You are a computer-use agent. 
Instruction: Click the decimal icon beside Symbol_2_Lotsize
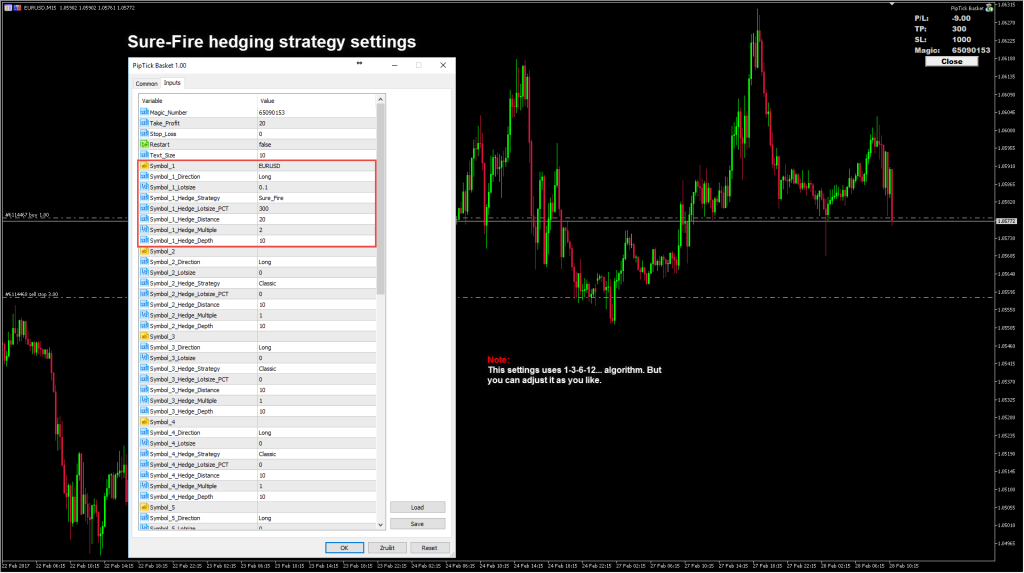(x=144, y=272)
